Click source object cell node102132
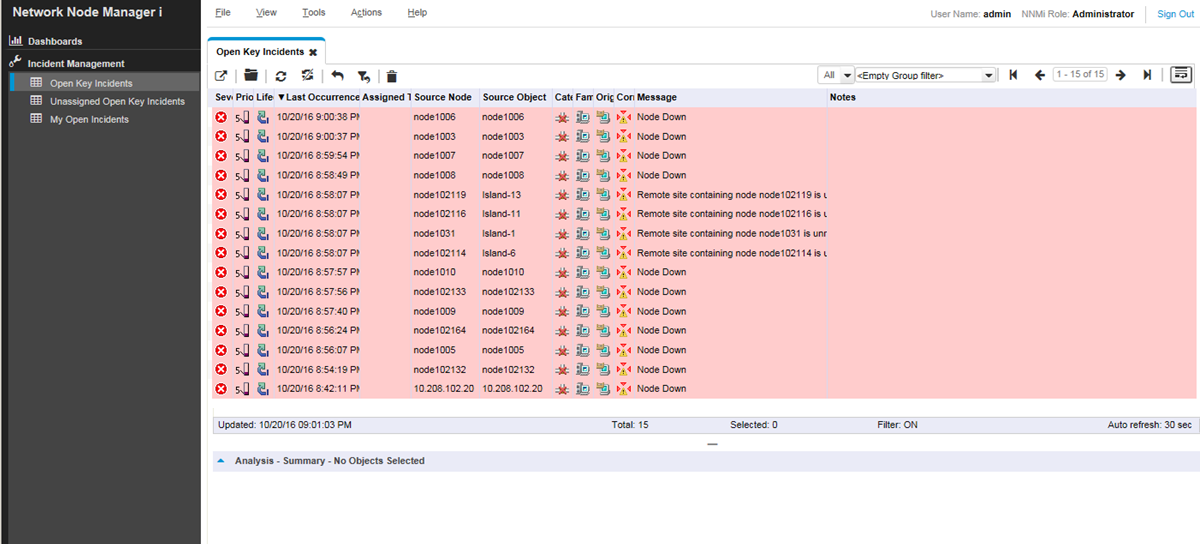This screenshot has height=544, width=1200. (x=508, y=369)
